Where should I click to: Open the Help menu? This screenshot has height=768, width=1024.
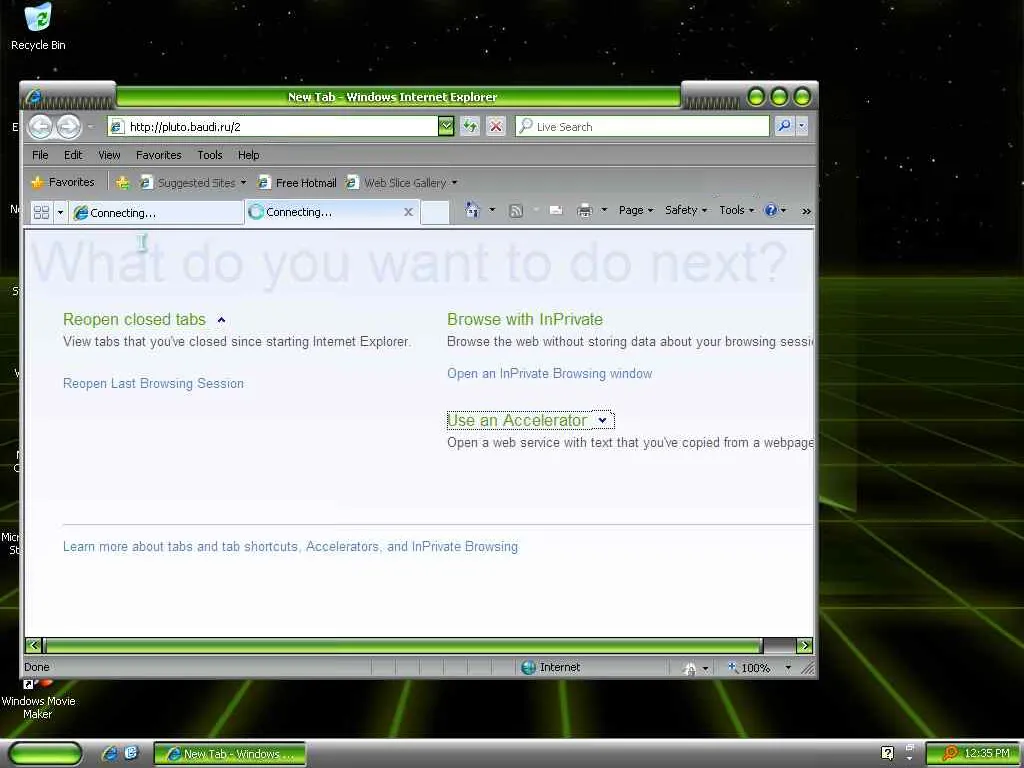click(248, 155)
